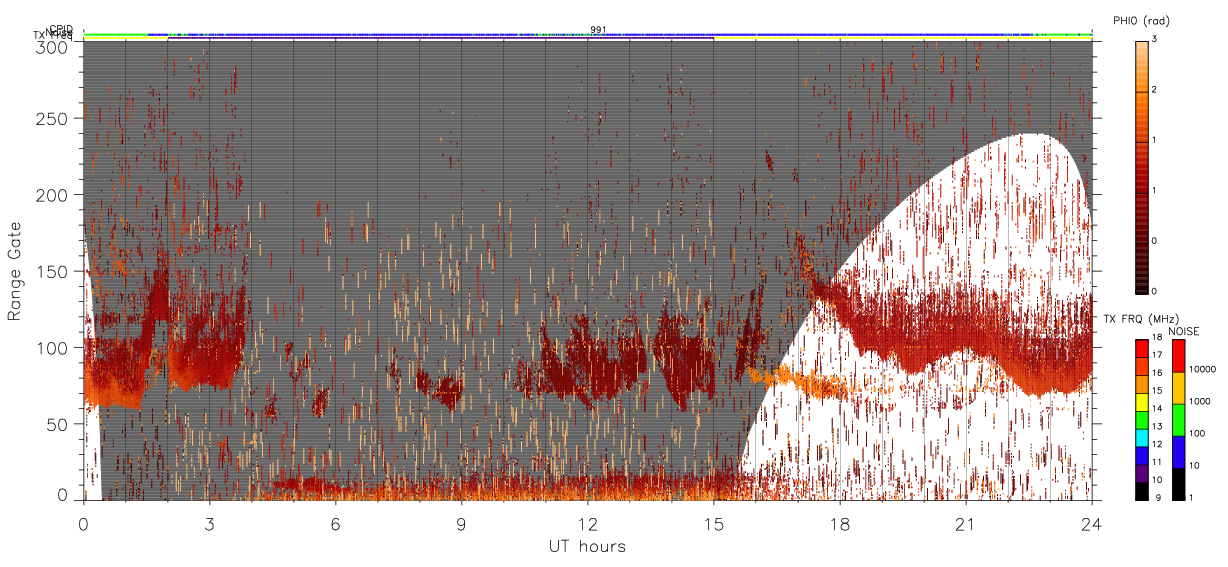Click the yellow 14–15 MHz TX FRQ swatch
Viewport: 1228px width, 567px height.
coord(1142,402)
